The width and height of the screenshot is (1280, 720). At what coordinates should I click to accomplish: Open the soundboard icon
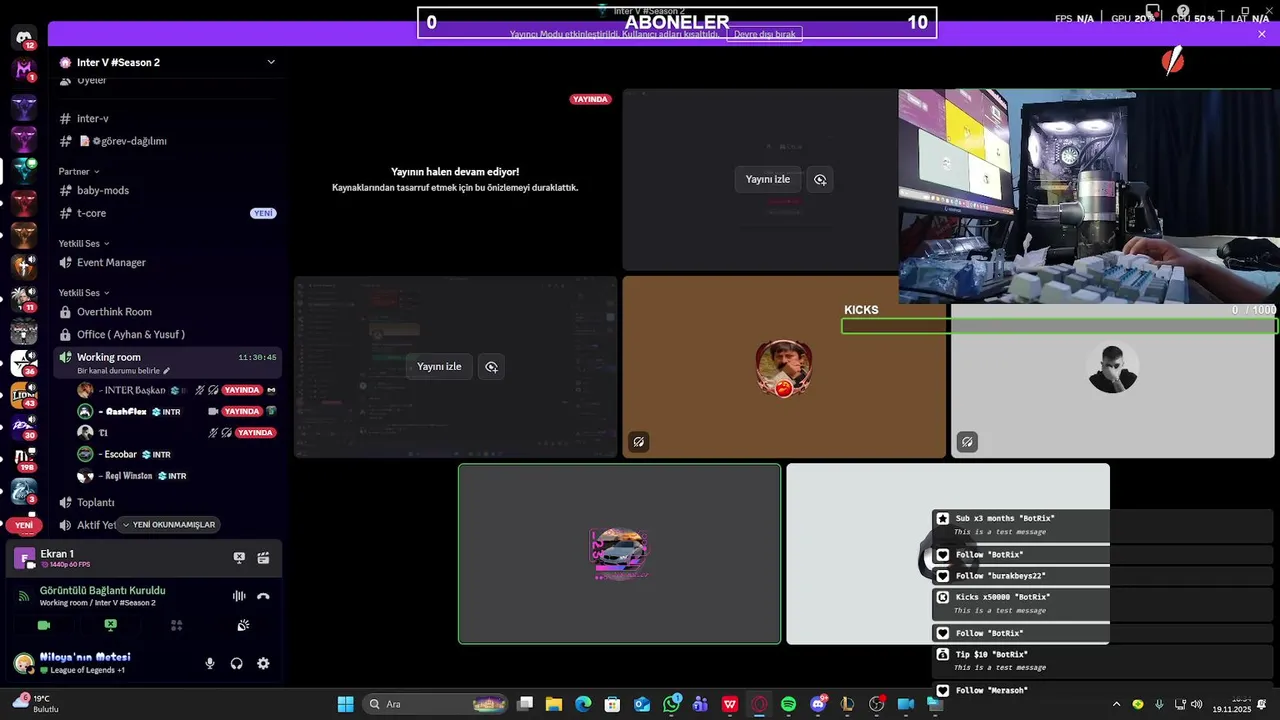(243, 625)
